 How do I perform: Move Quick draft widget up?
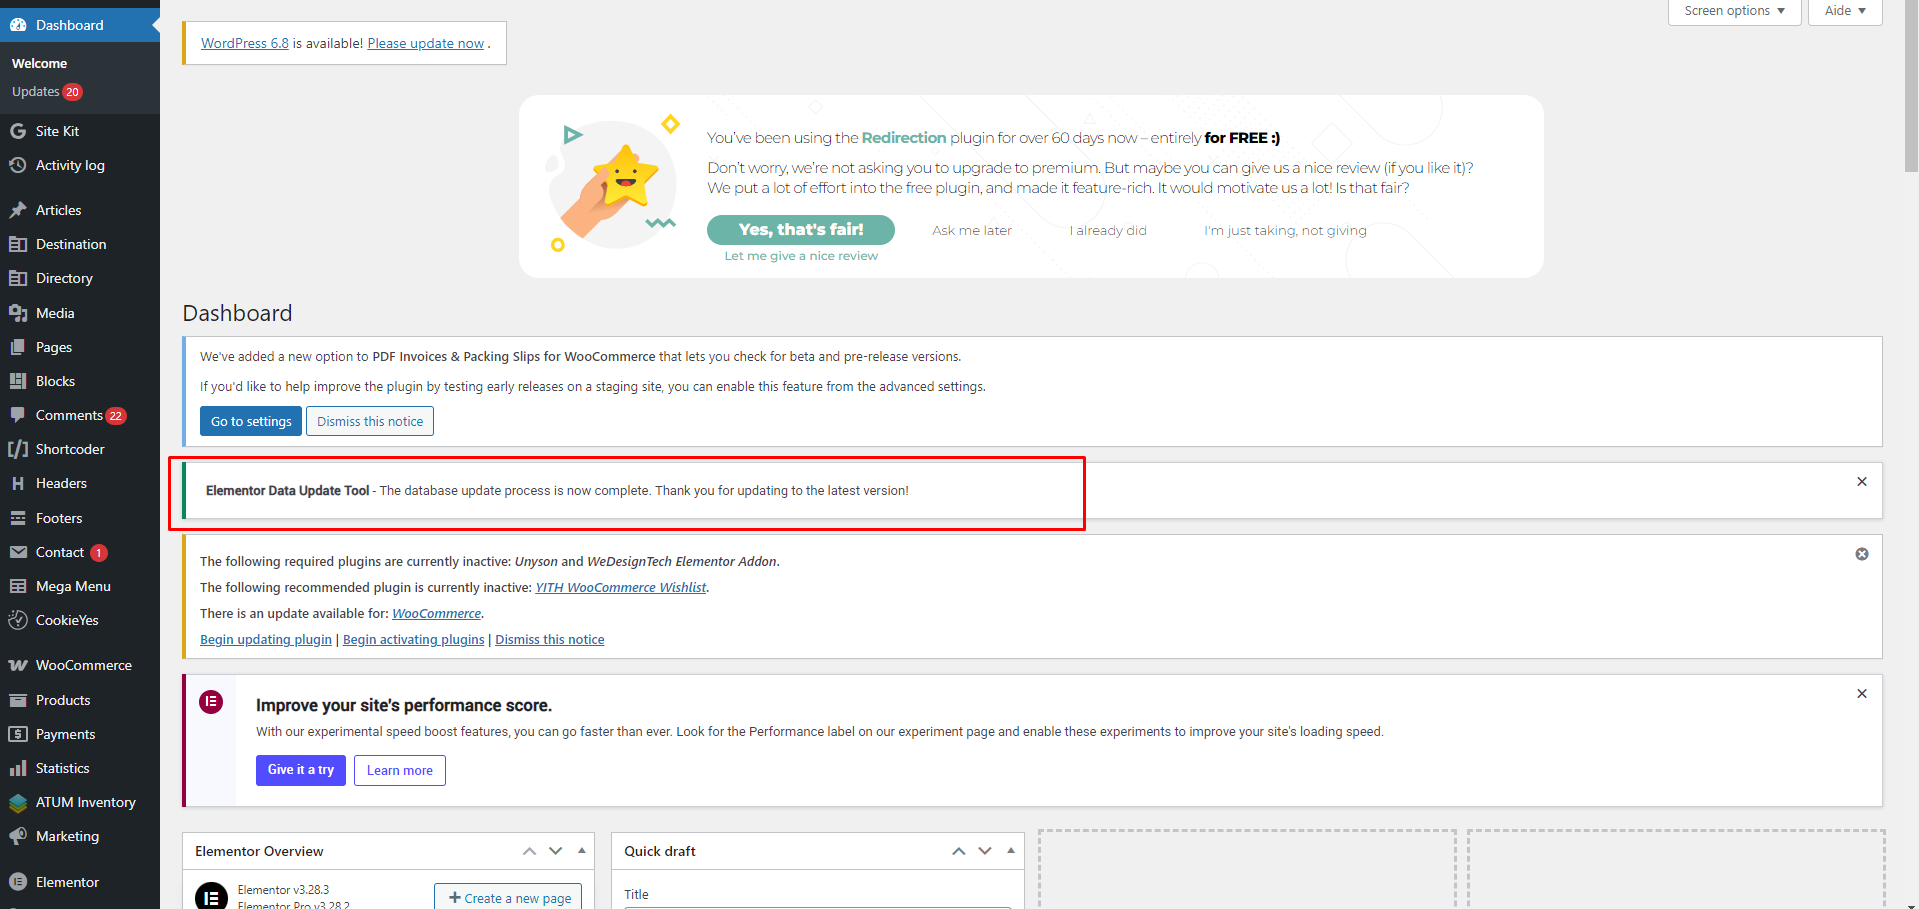click(x=959, y=851)
